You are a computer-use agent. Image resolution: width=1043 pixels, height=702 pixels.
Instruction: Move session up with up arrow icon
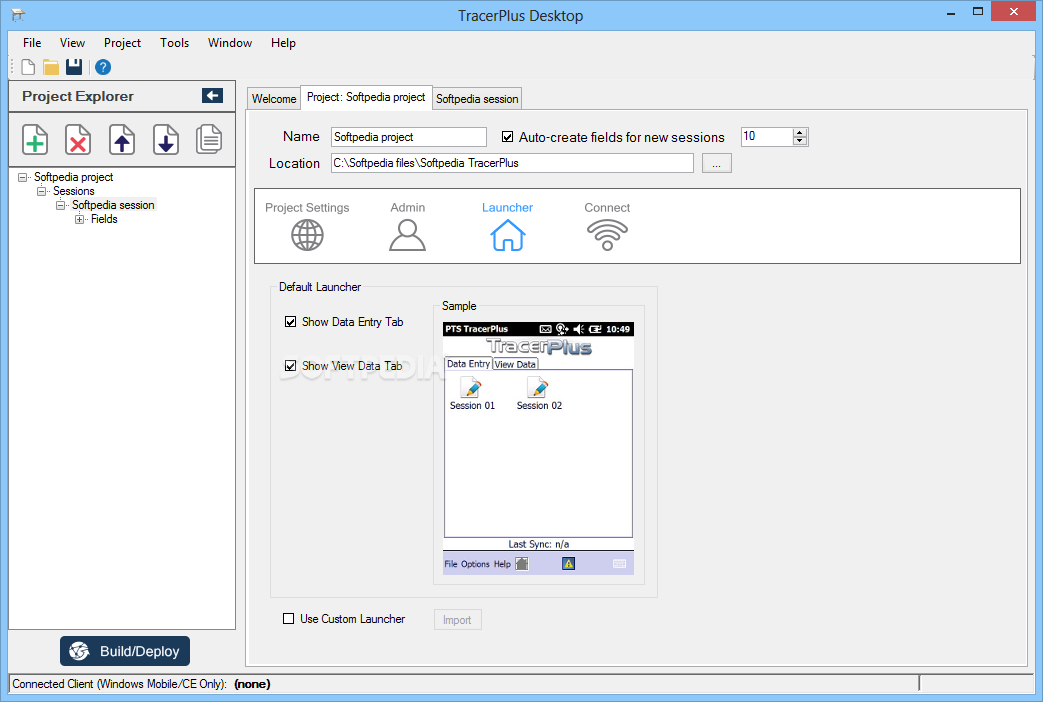(x=122, y=140)
